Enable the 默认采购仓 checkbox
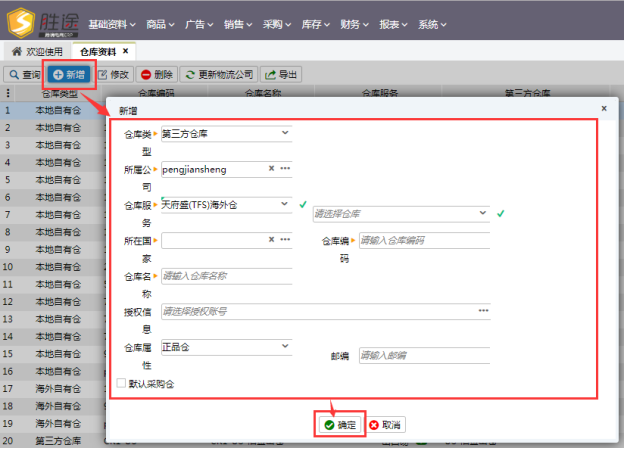Viewport: 624px width, 449px height. click(x=122, y=383)
